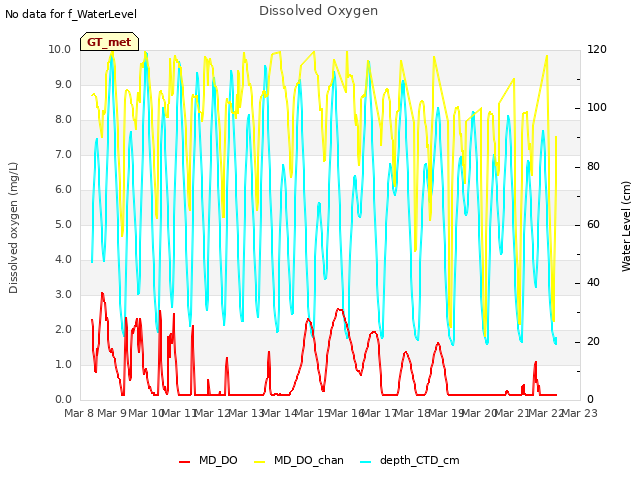Click the 100 right axis value
The image size is (640, 480).
(x=597, y=108)
